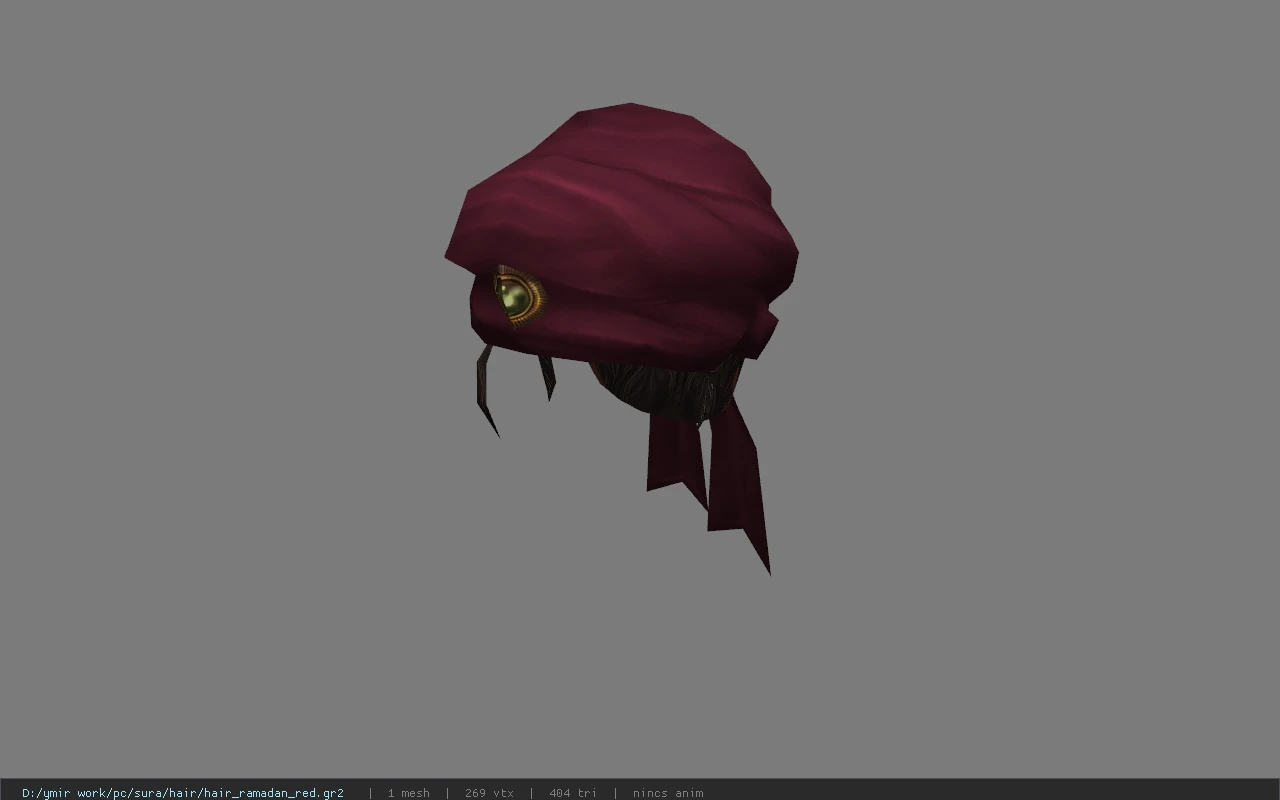The image size is (1280, 800).
Task: Click the '269 vtx' vertex count
Action: (x=489, y=793)
